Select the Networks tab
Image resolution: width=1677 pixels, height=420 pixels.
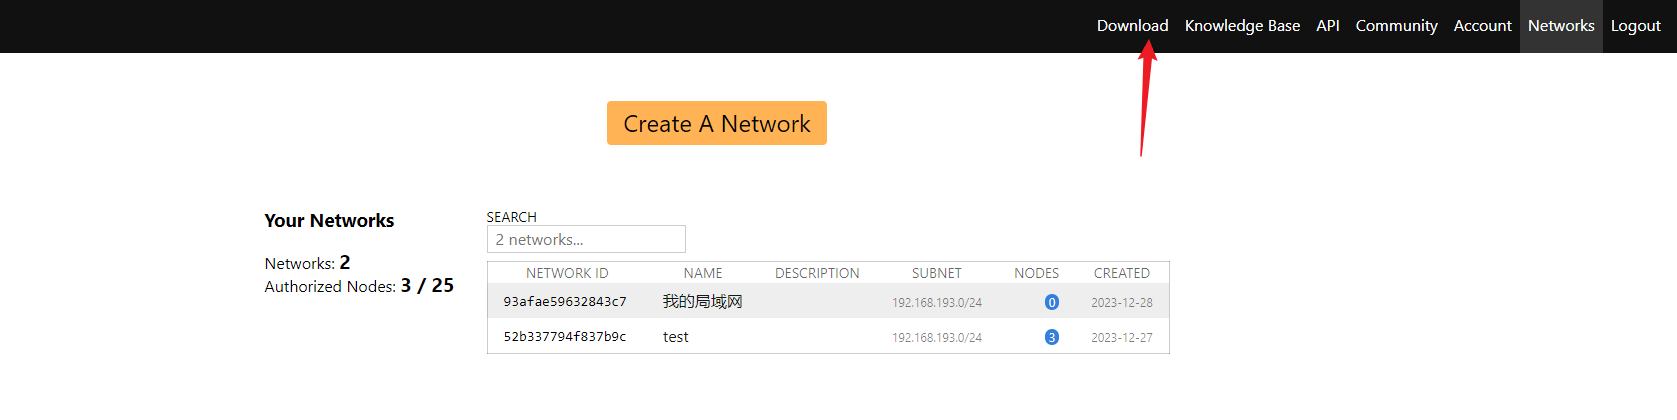[1560, 26]
